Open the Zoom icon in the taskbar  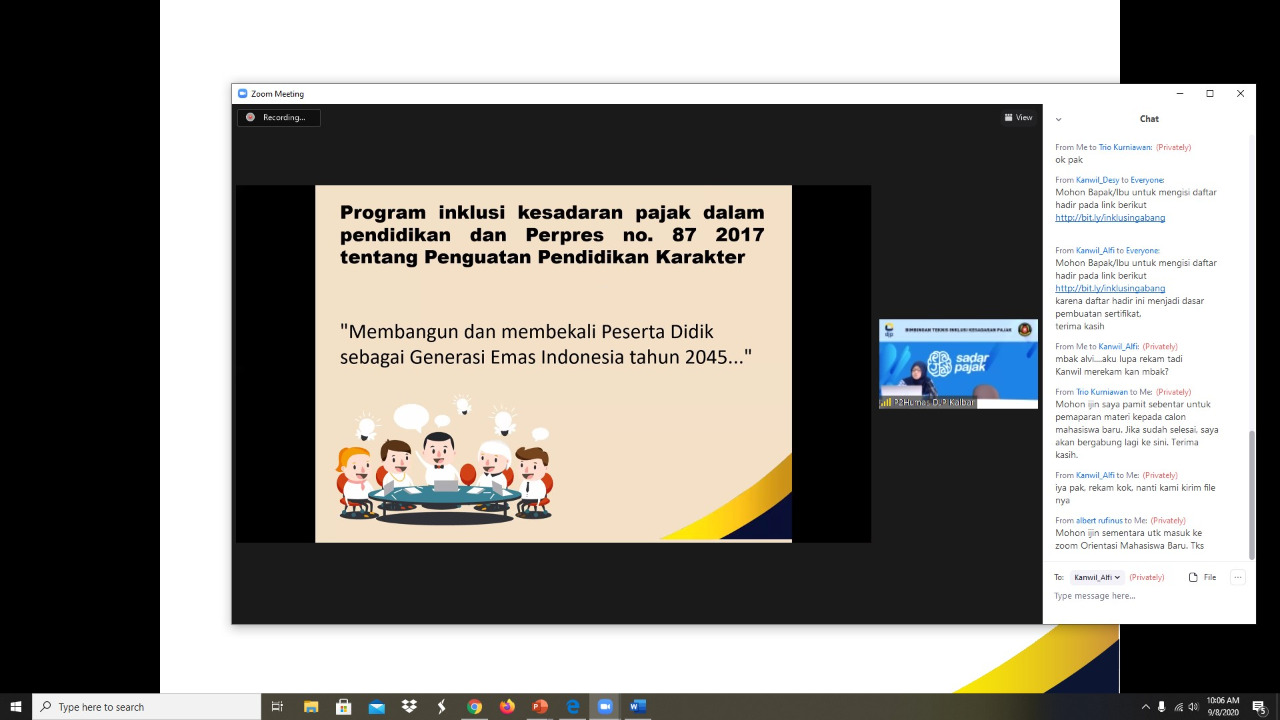pos(605,707)
